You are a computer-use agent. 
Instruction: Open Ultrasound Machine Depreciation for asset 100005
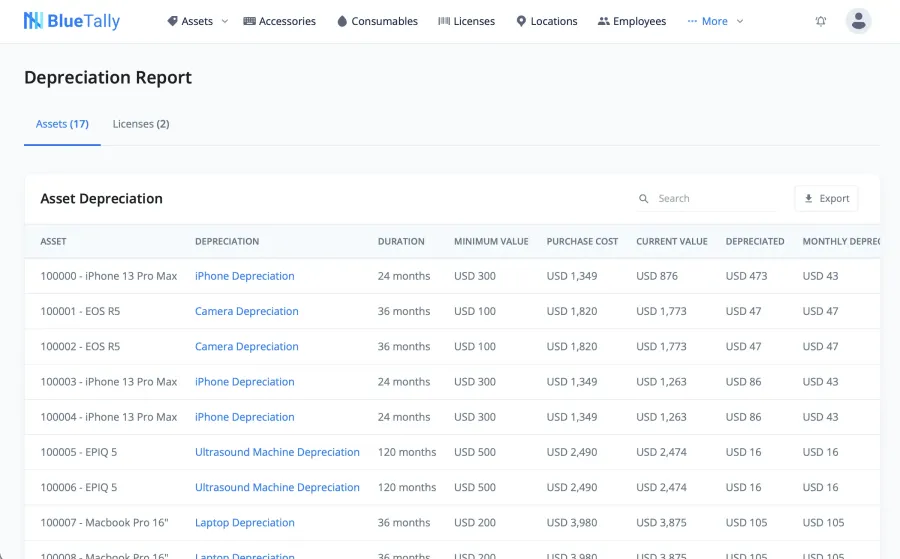tap(277, 452)
